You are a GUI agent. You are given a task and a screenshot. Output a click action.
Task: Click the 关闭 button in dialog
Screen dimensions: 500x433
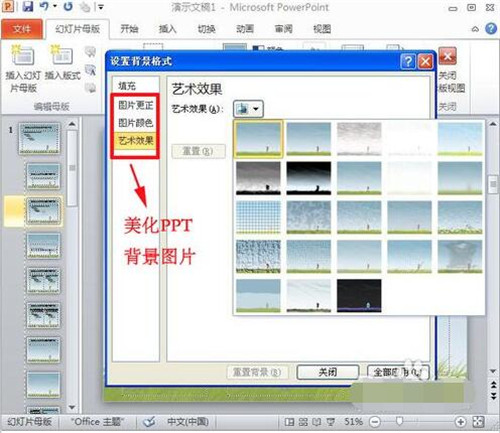328,372
